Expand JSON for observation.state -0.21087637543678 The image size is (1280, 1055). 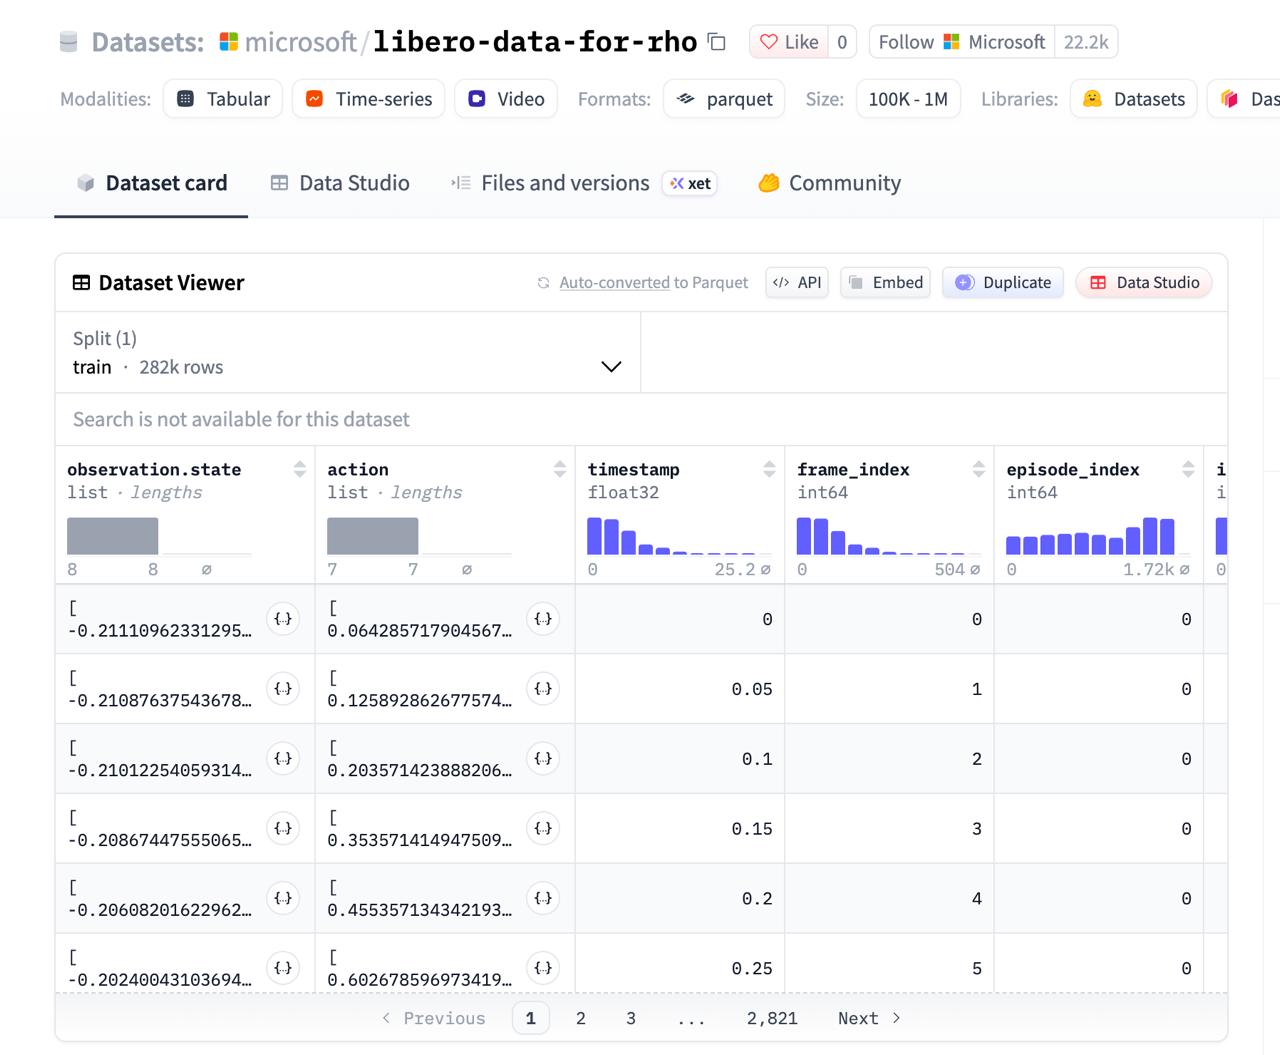pos(283,689)
